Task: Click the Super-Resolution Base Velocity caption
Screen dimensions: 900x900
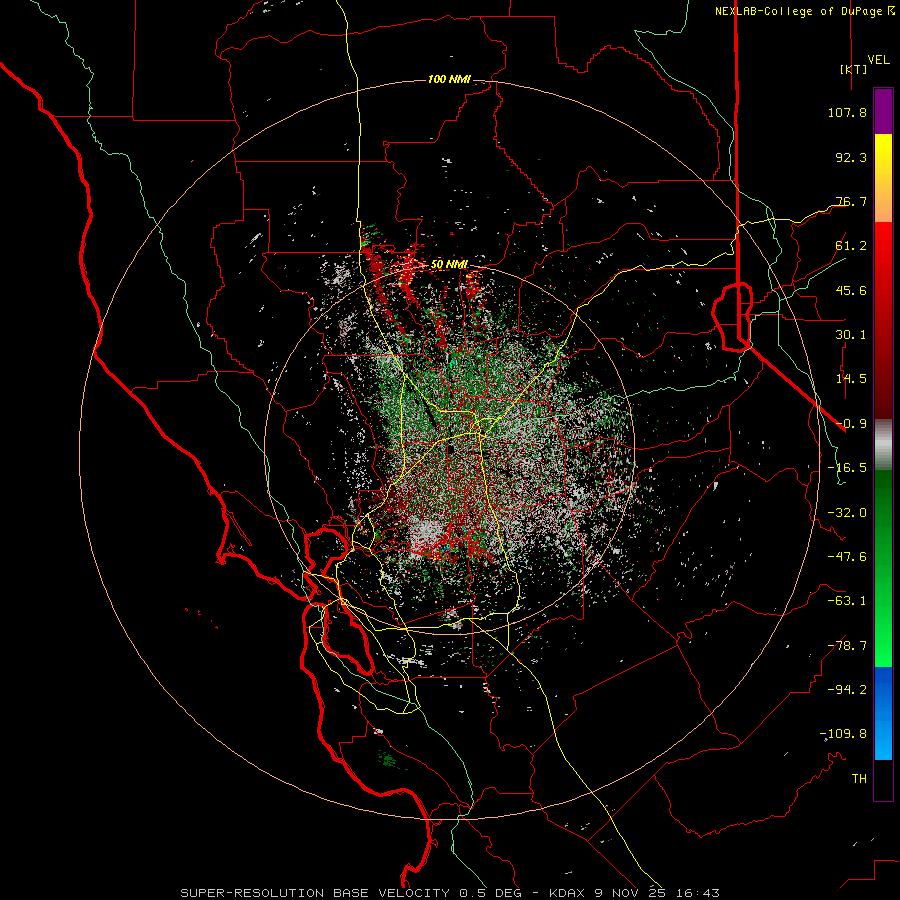Action: [x=449, y=893]
